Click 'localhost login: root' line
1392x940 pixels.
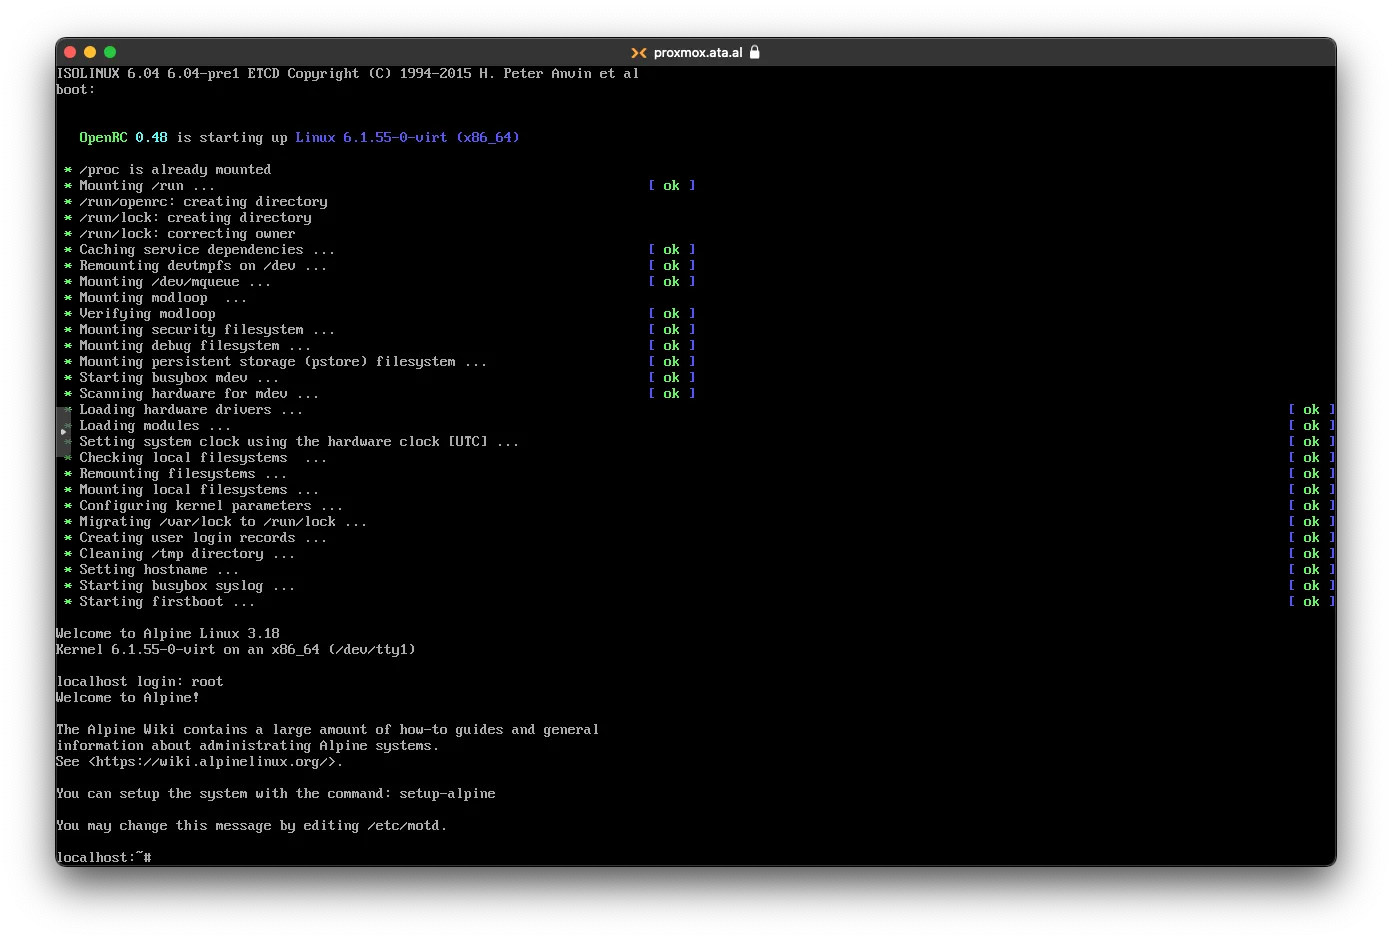(140, 682)
